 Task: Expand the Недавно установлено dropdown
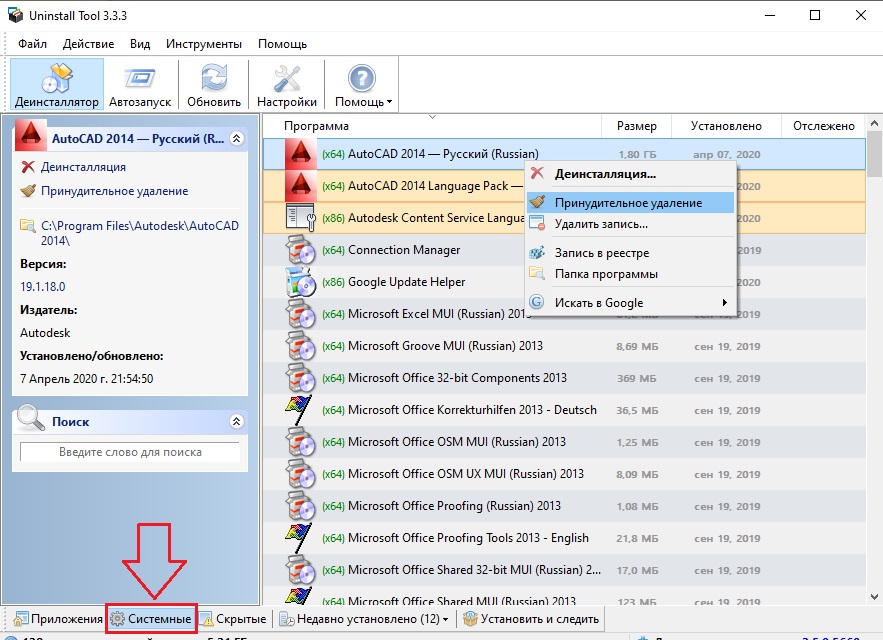445,620
